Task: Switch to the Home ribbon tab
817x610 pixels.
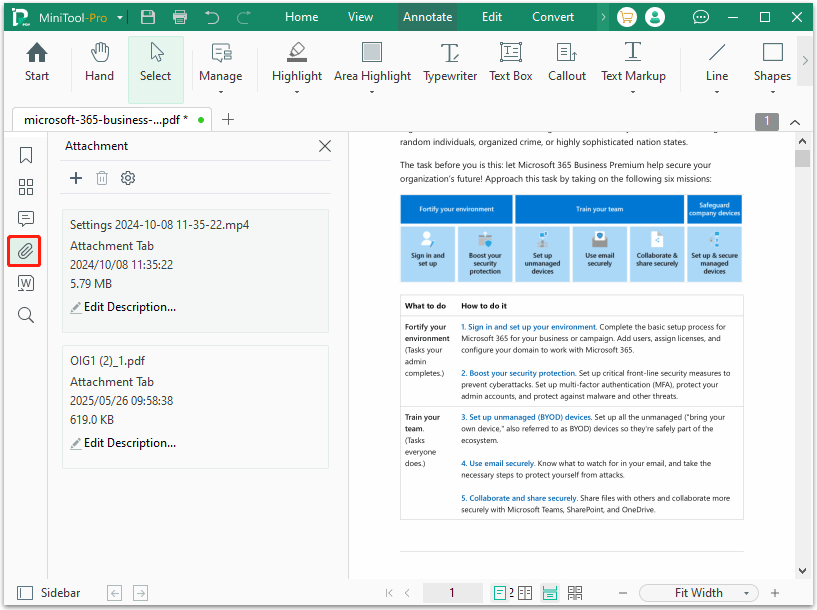Action: (302, 17)
